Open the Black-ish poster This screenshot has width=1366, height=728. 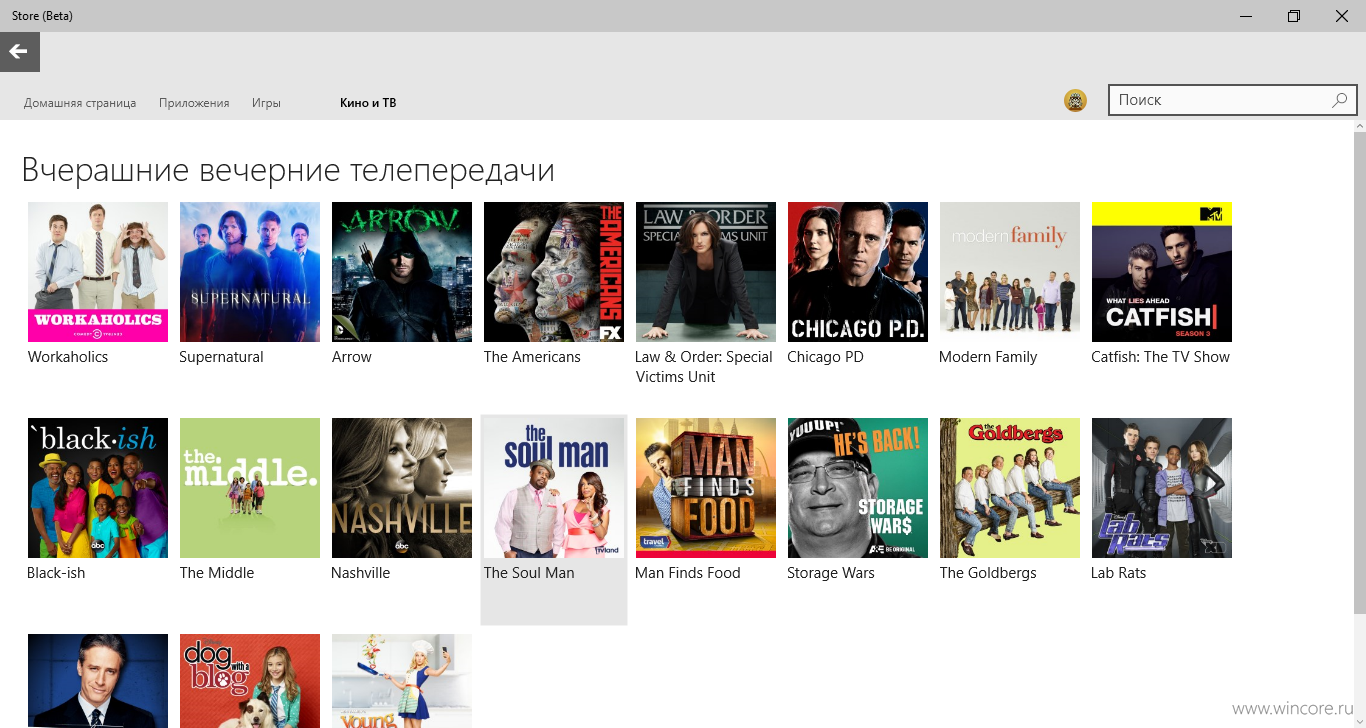click(98, 488)
